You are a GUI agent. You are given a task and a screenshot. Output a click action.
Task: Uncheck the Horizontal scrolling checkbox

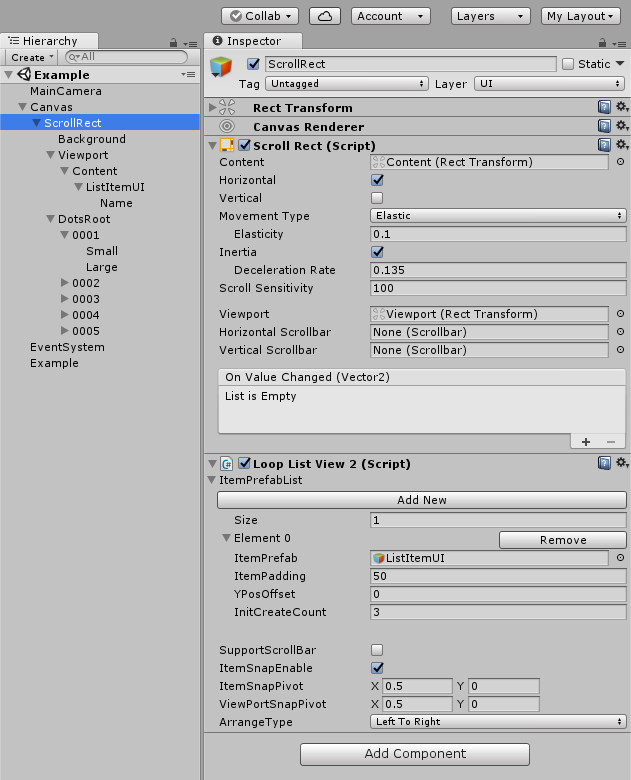tap(377, 180)
